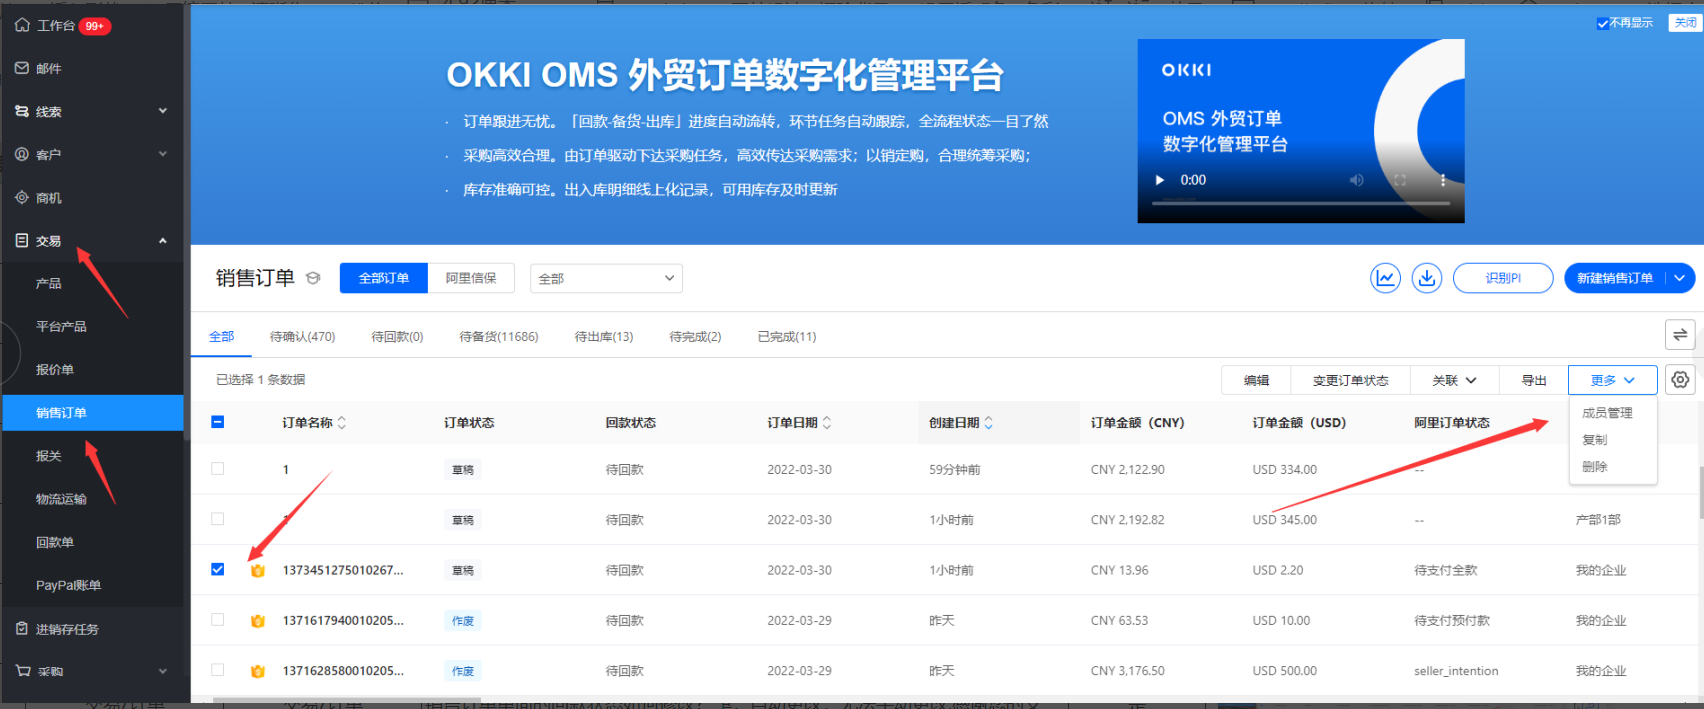Click the Alibaba icon on order 1373451275010267
The width and height of the screenshot is (1704, 709).
click(x=258, y=570)
